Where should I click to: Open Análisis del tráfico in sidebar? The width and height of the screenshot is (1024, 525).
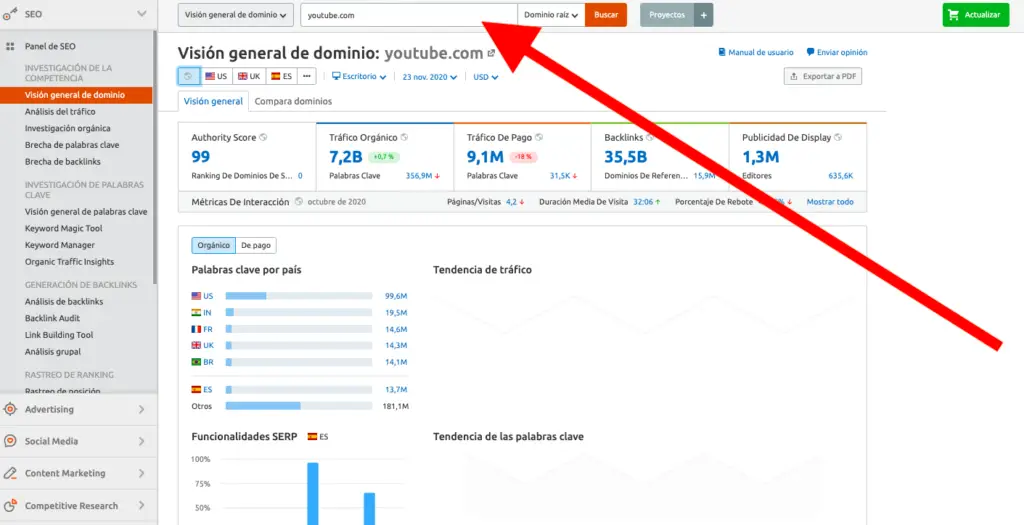click(60, 112)
